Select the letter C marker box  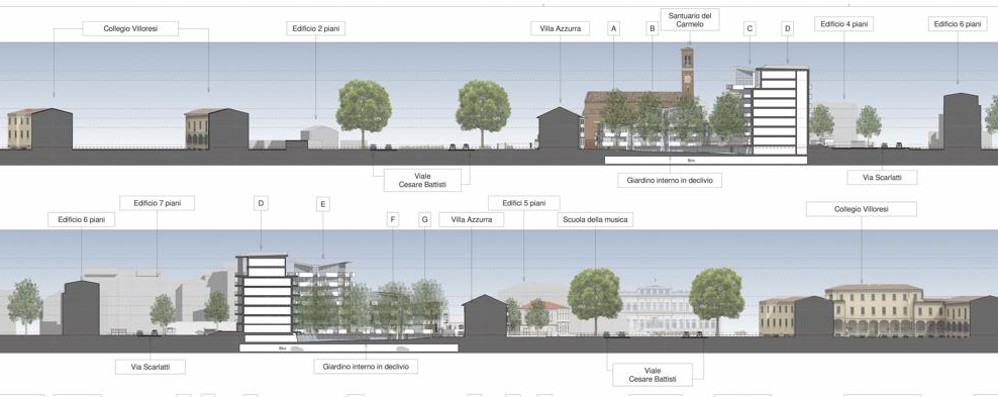[x=750, y=29]
